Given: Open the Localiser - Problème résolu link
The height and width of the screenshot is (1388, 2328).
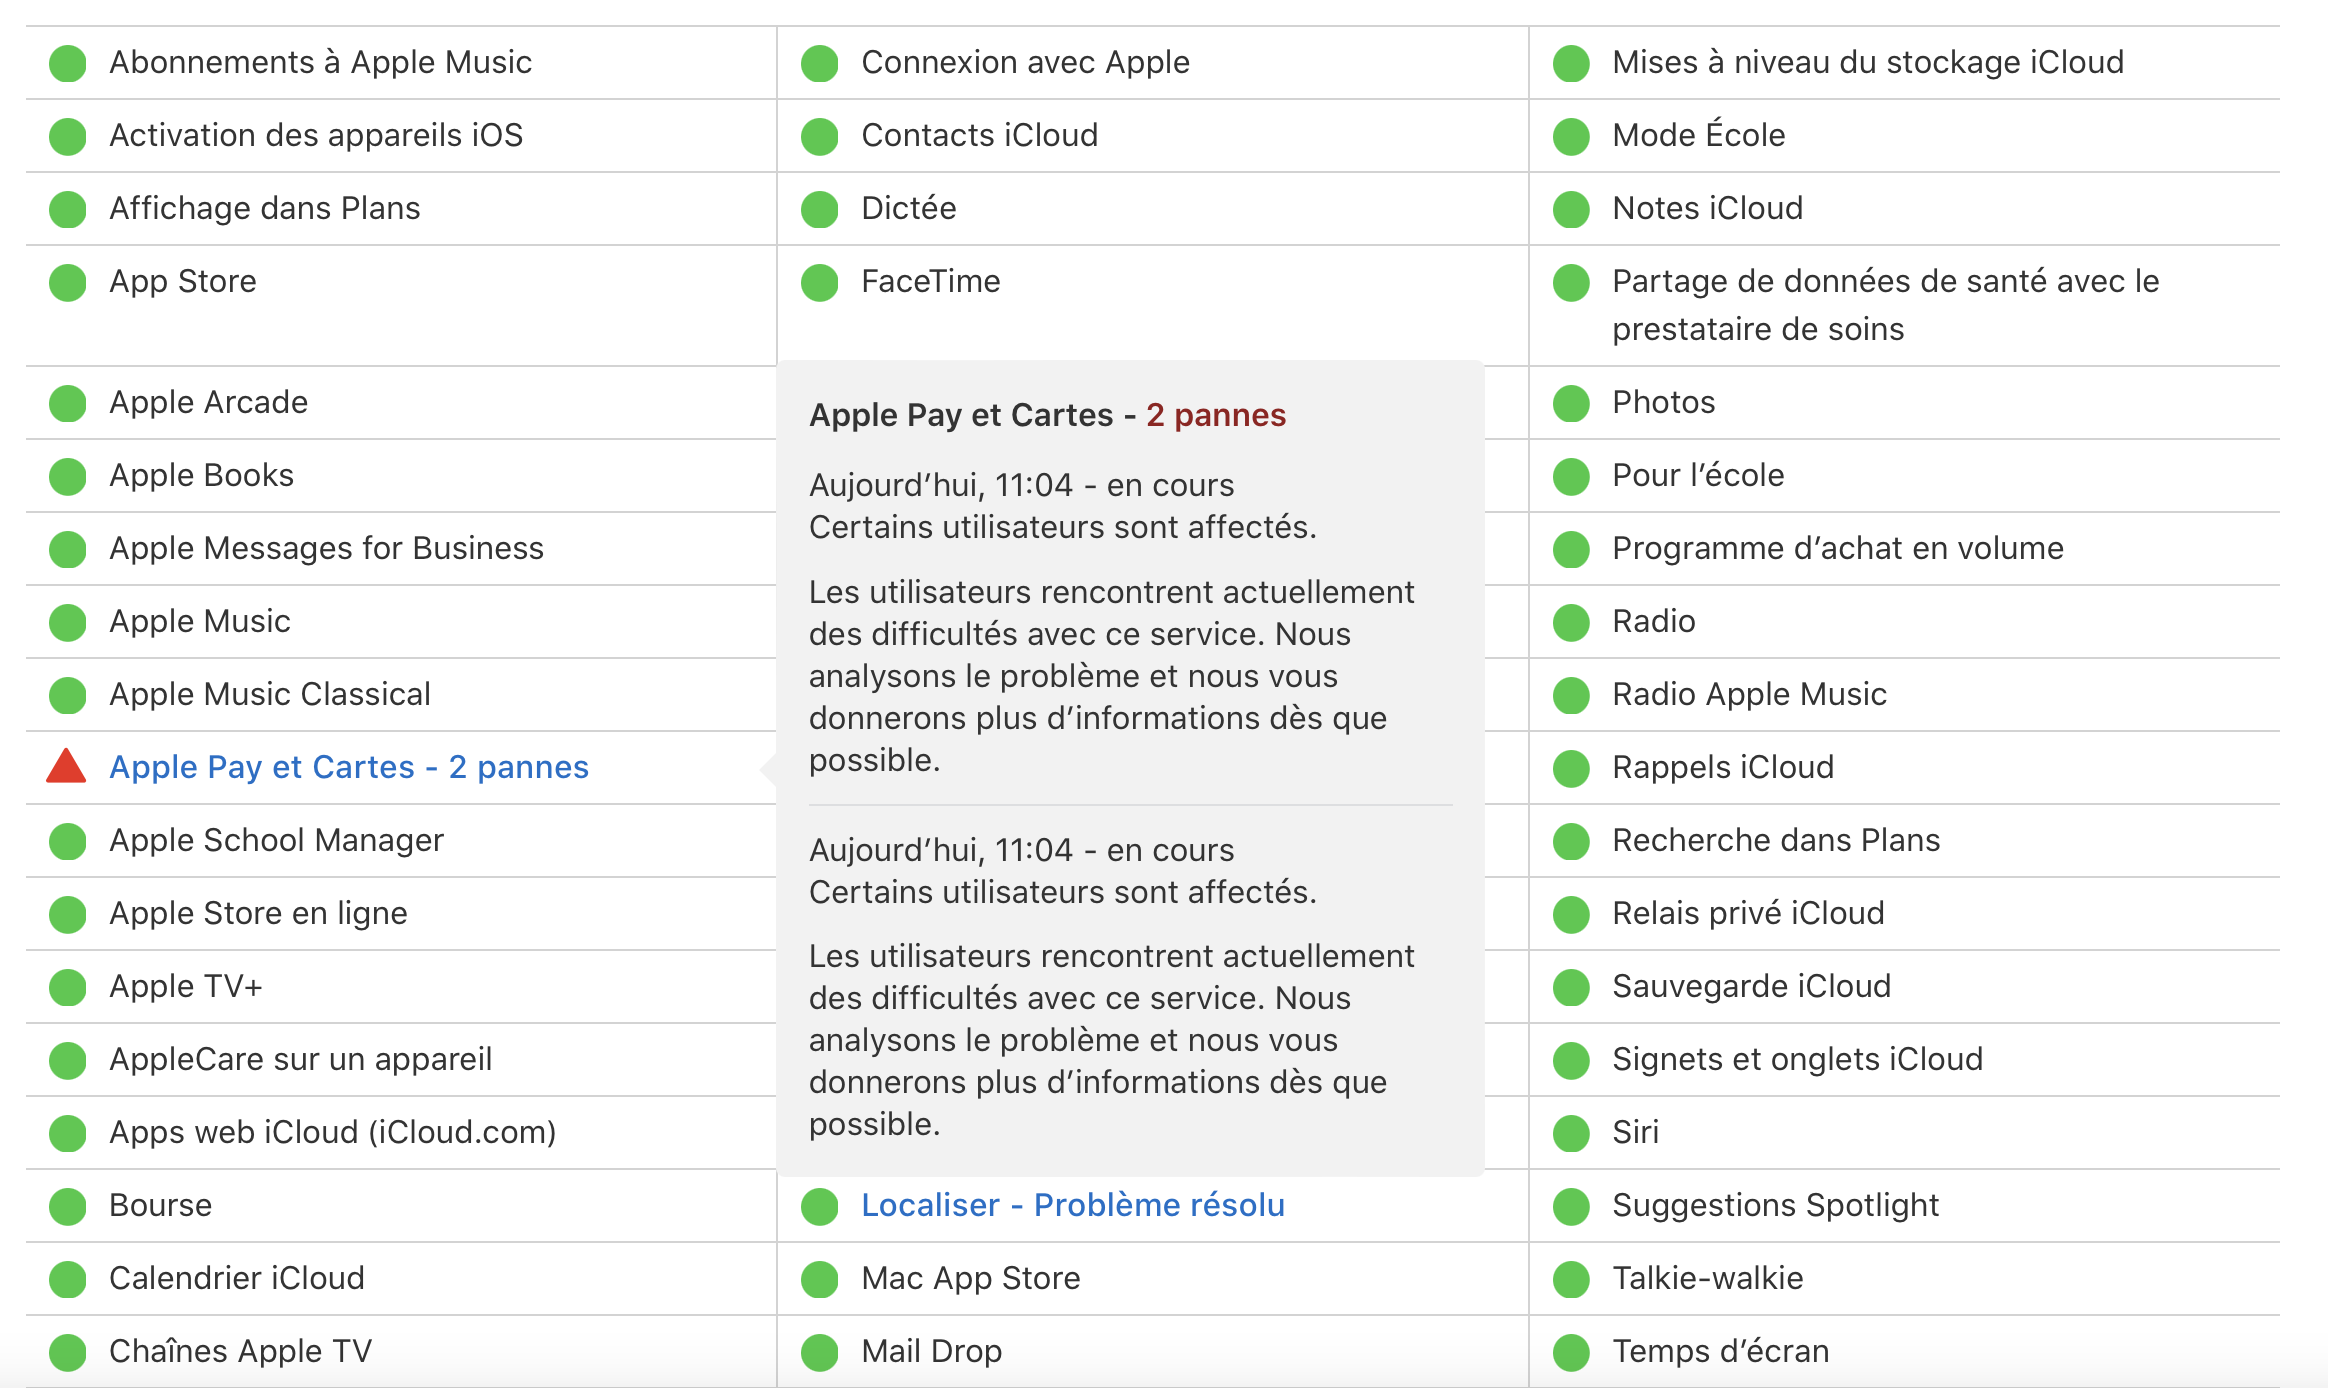Looking at the screenshot, I should click(1073, 1205).
